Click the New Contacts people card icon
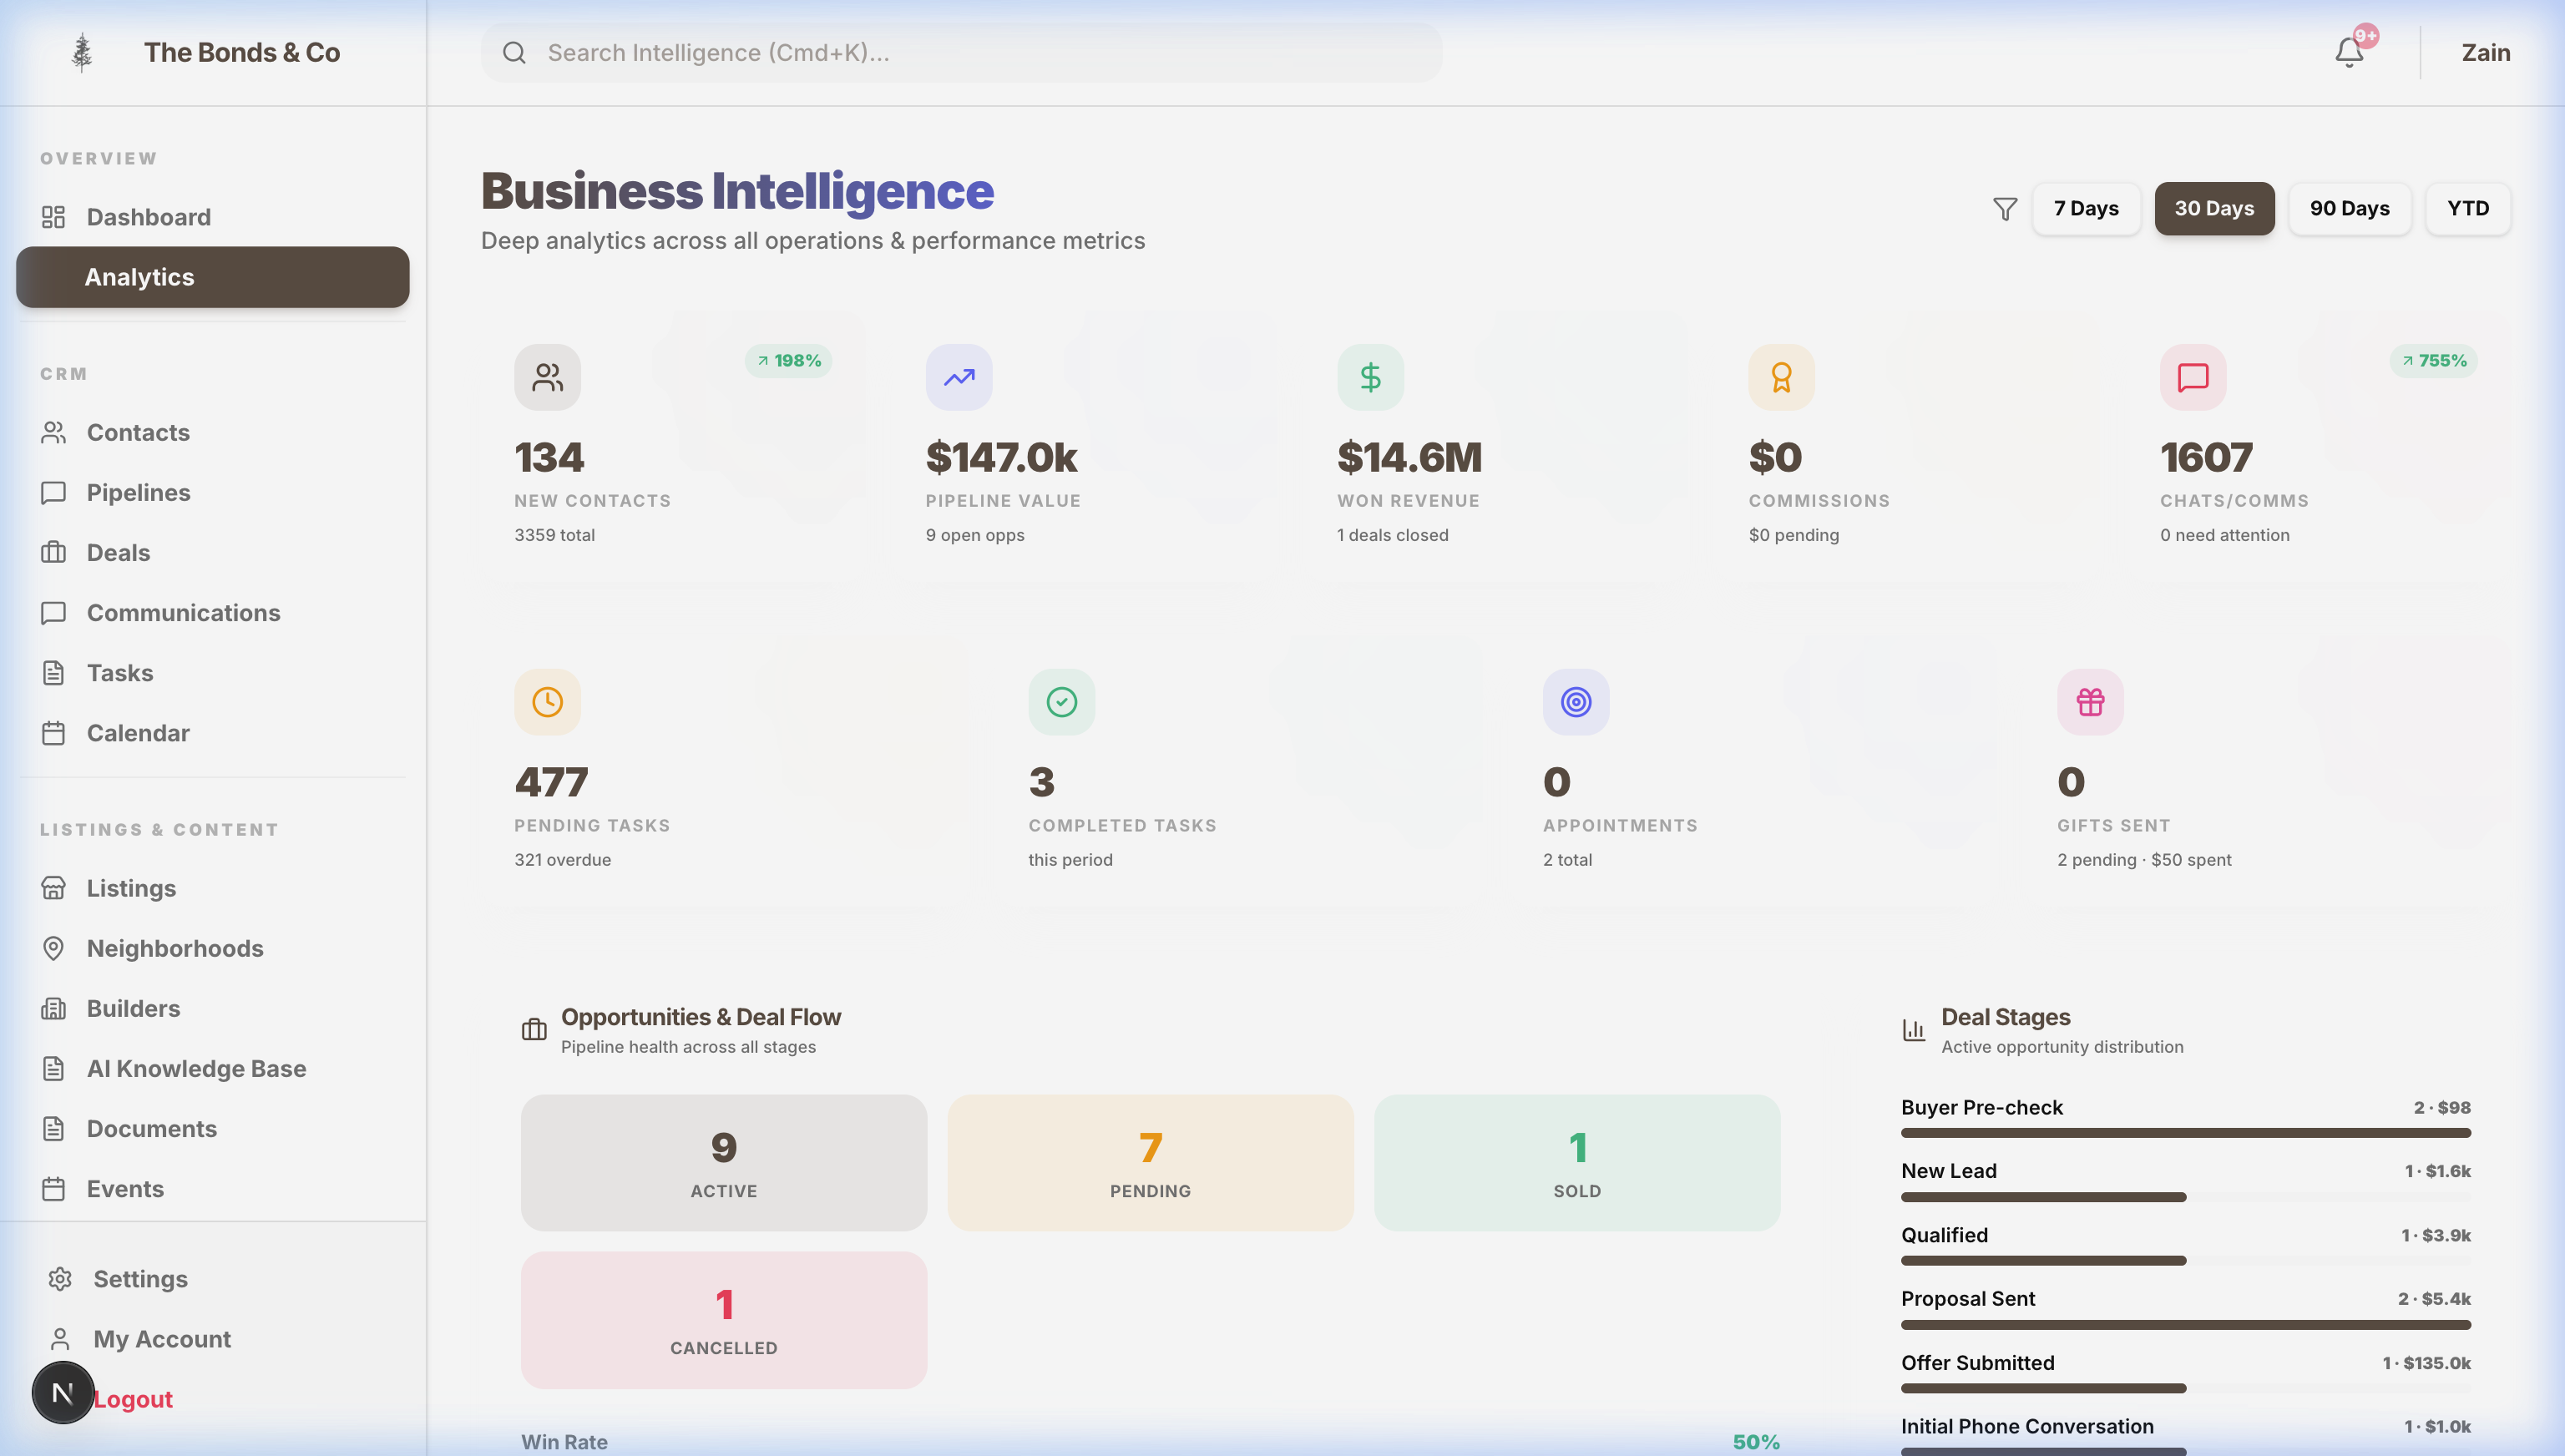The image size is (2565, 1456). (547, 377)
